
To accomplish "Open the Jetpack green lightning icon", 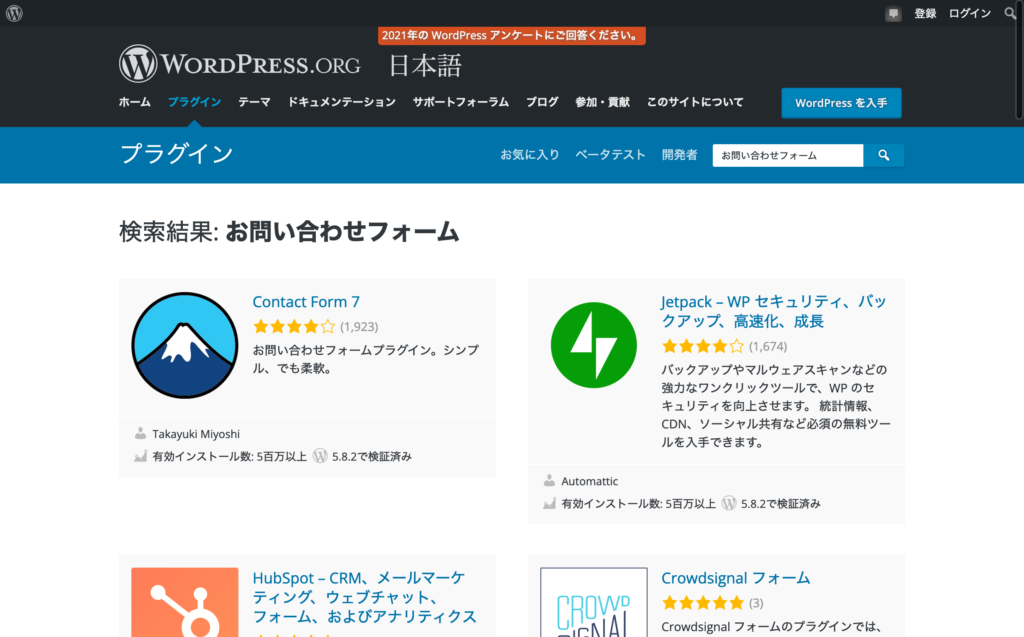I will pyautogui.click(x=594, y=345).
